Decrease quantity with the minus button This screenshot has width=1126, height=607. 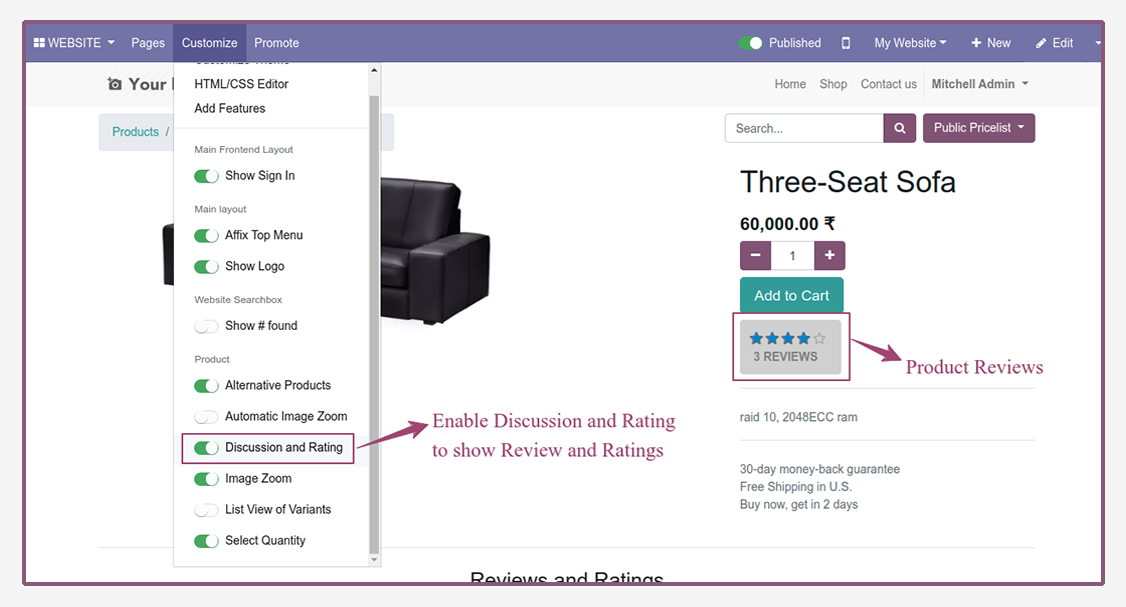tap(755, 255)
